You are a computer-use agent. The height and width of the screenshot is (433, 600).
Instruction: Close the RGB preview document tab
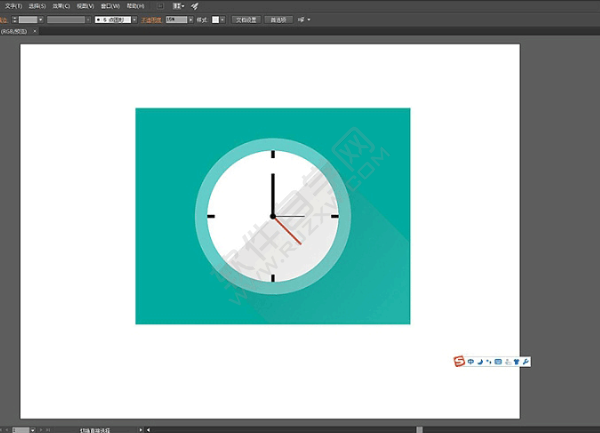36,31
